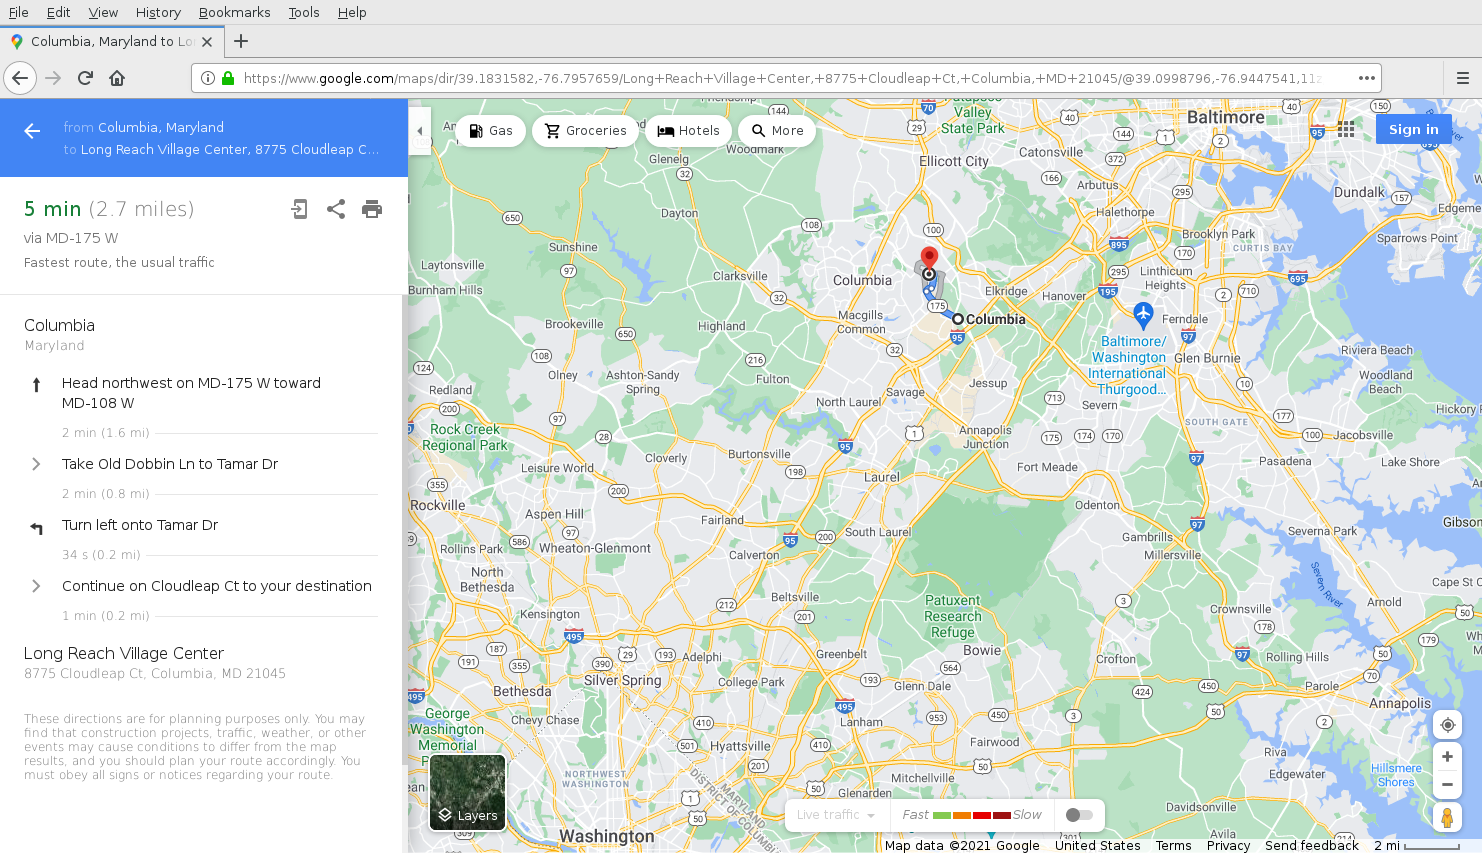Print the directions using printer icon
The width and height of the screenshot is (1482, 853).
[x=372, y=209]
